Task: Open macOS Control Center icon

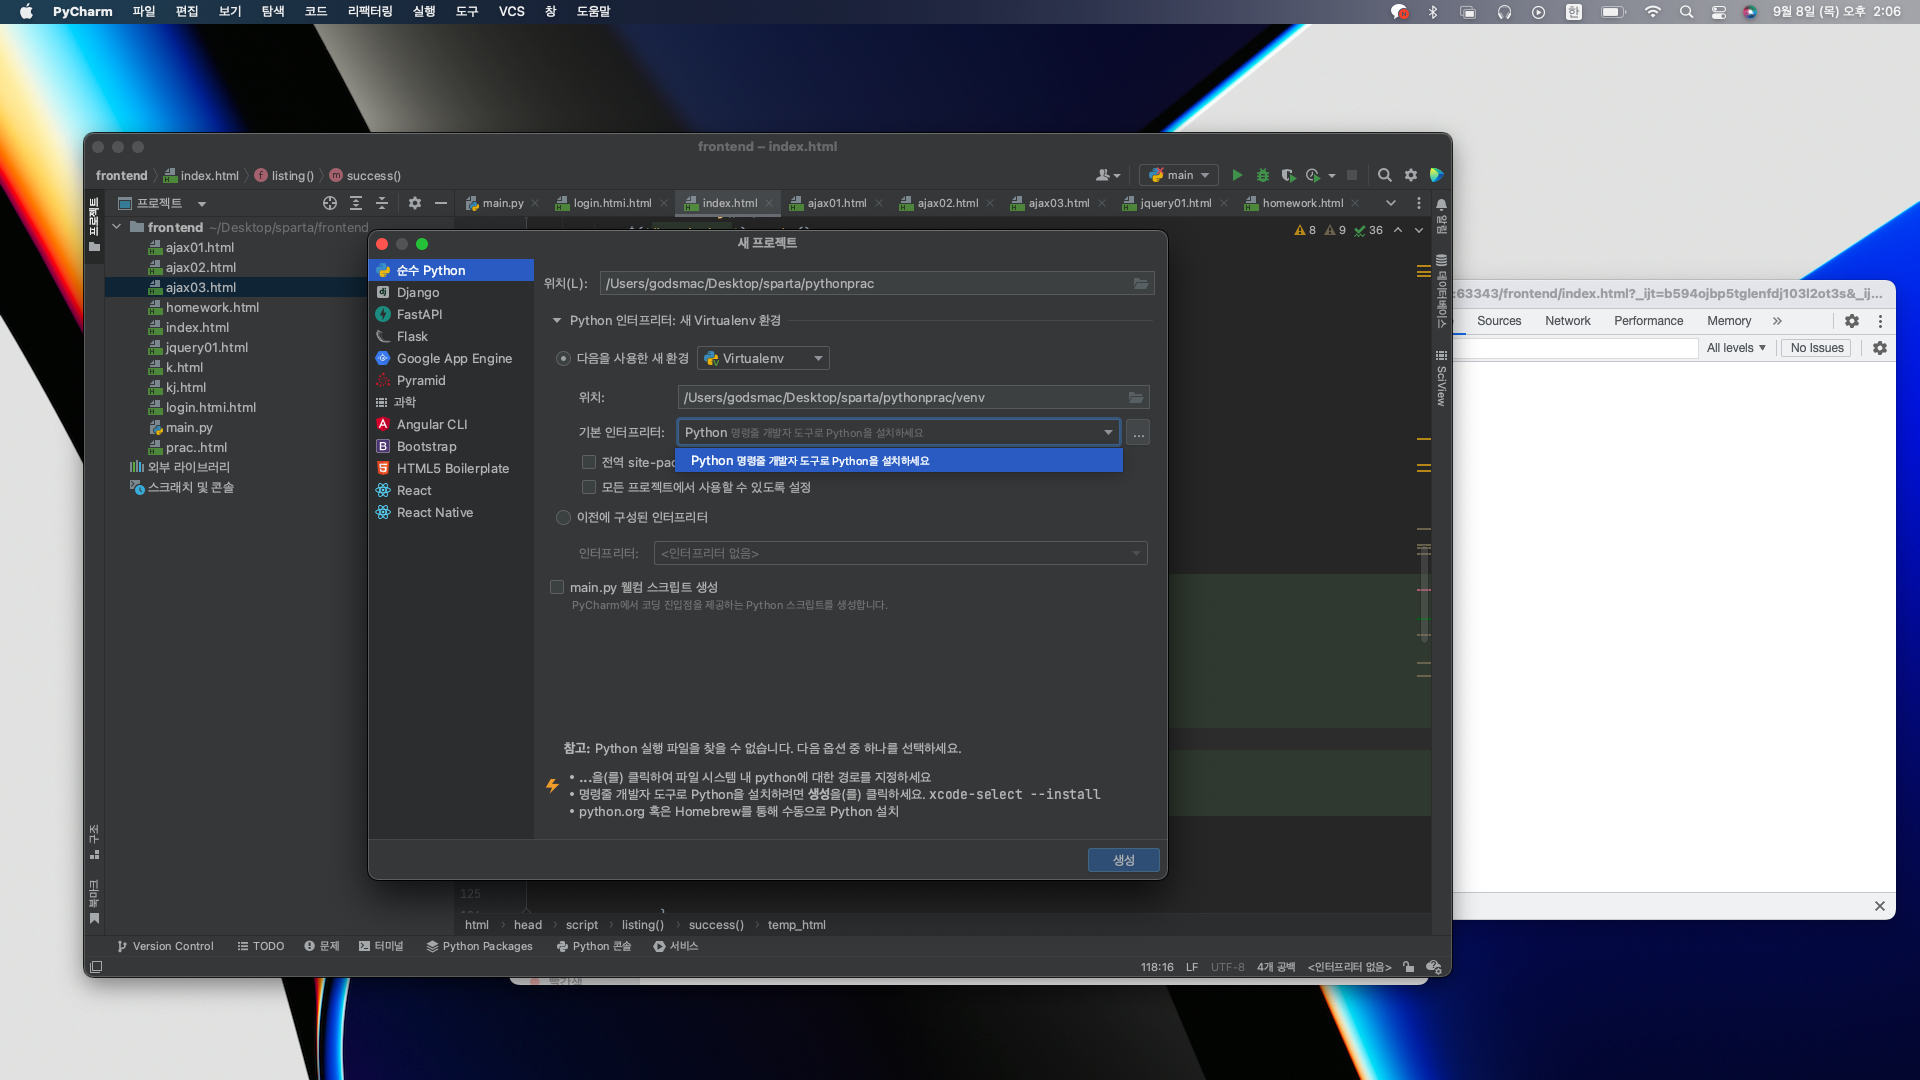Action: [1719, 12]
